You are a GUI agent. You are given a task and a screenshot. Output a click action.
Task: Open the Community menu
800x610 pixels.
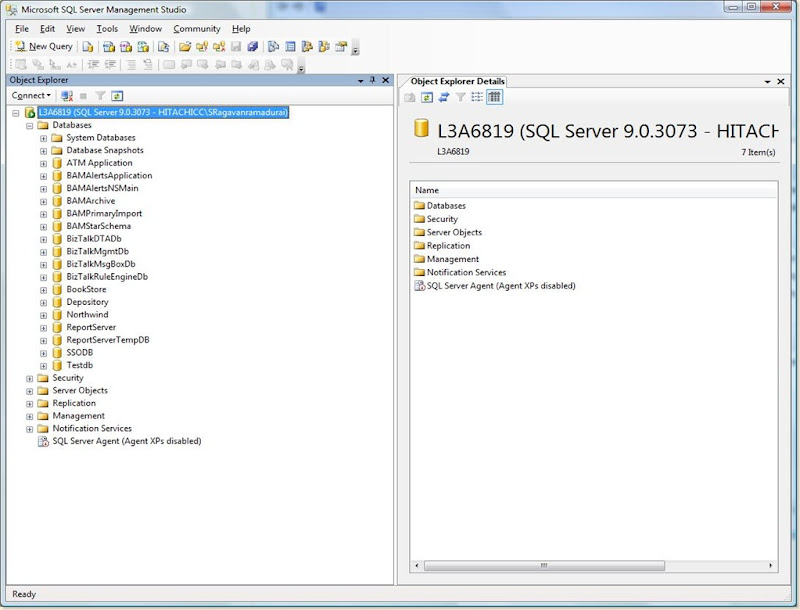196,29
